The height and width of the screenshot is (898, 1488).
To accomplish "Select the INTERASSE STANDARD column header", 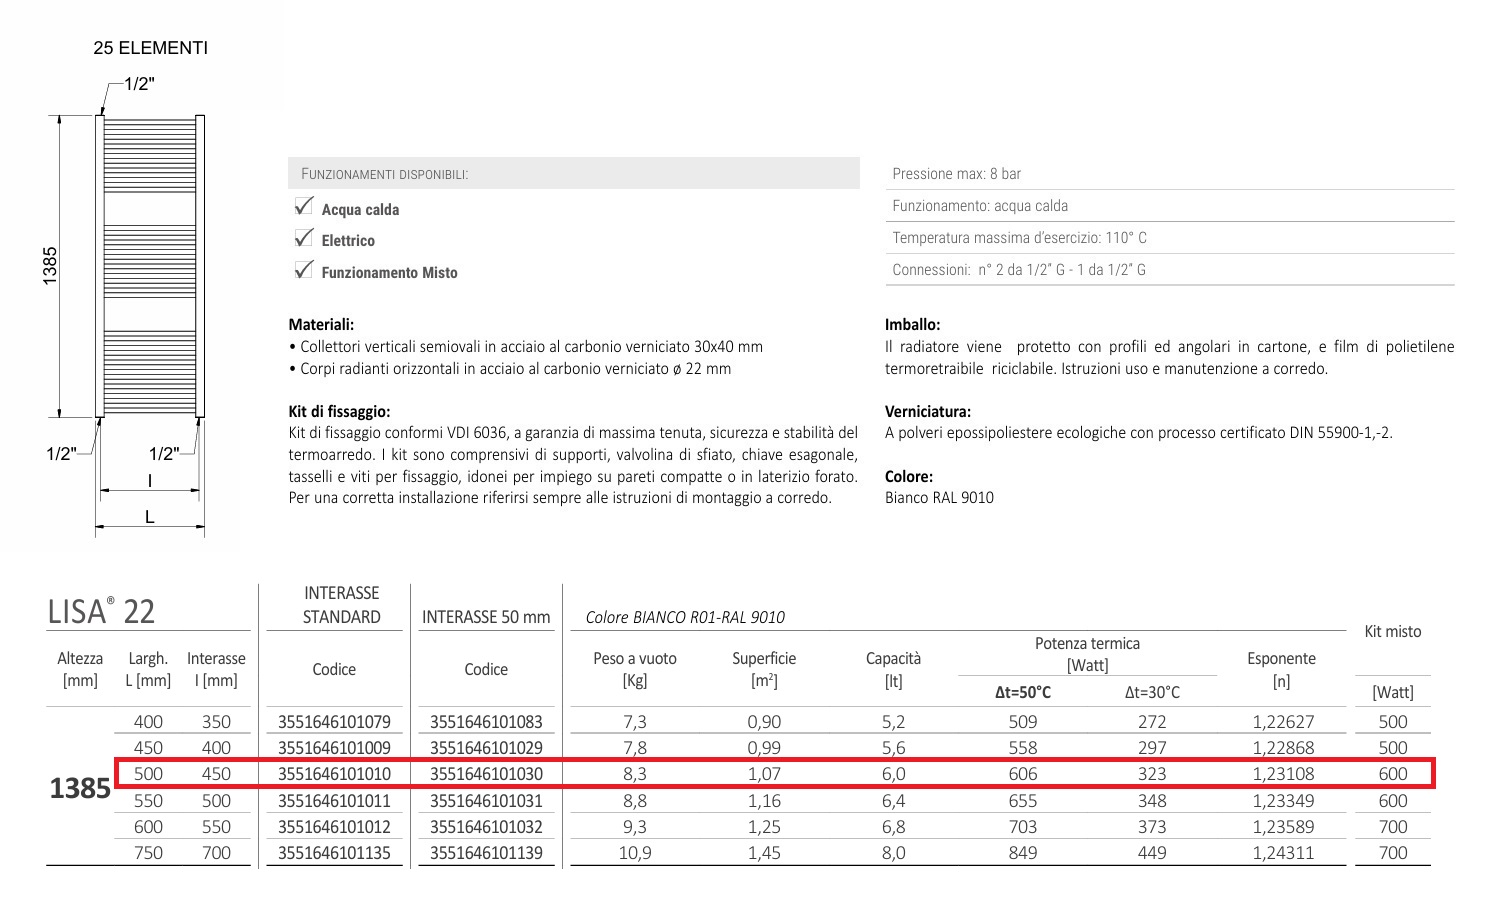I will (341, 605).
